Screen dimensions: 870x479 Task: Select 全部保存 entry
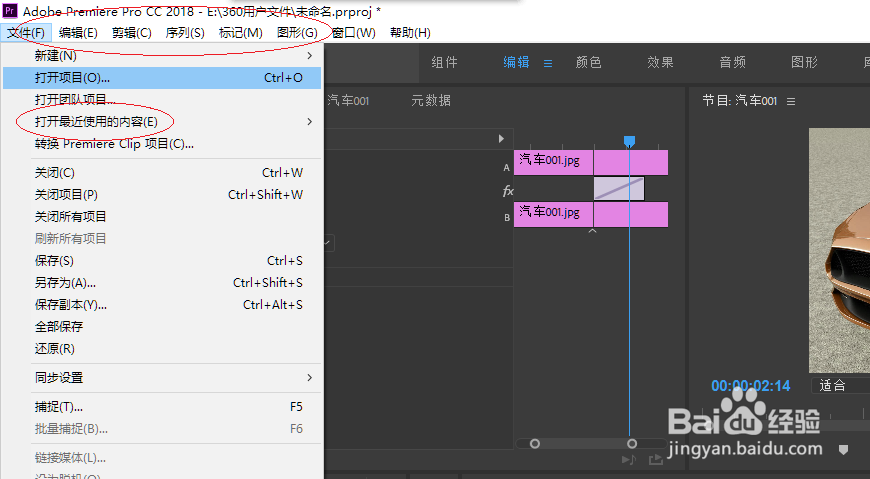tap(162, 326)
